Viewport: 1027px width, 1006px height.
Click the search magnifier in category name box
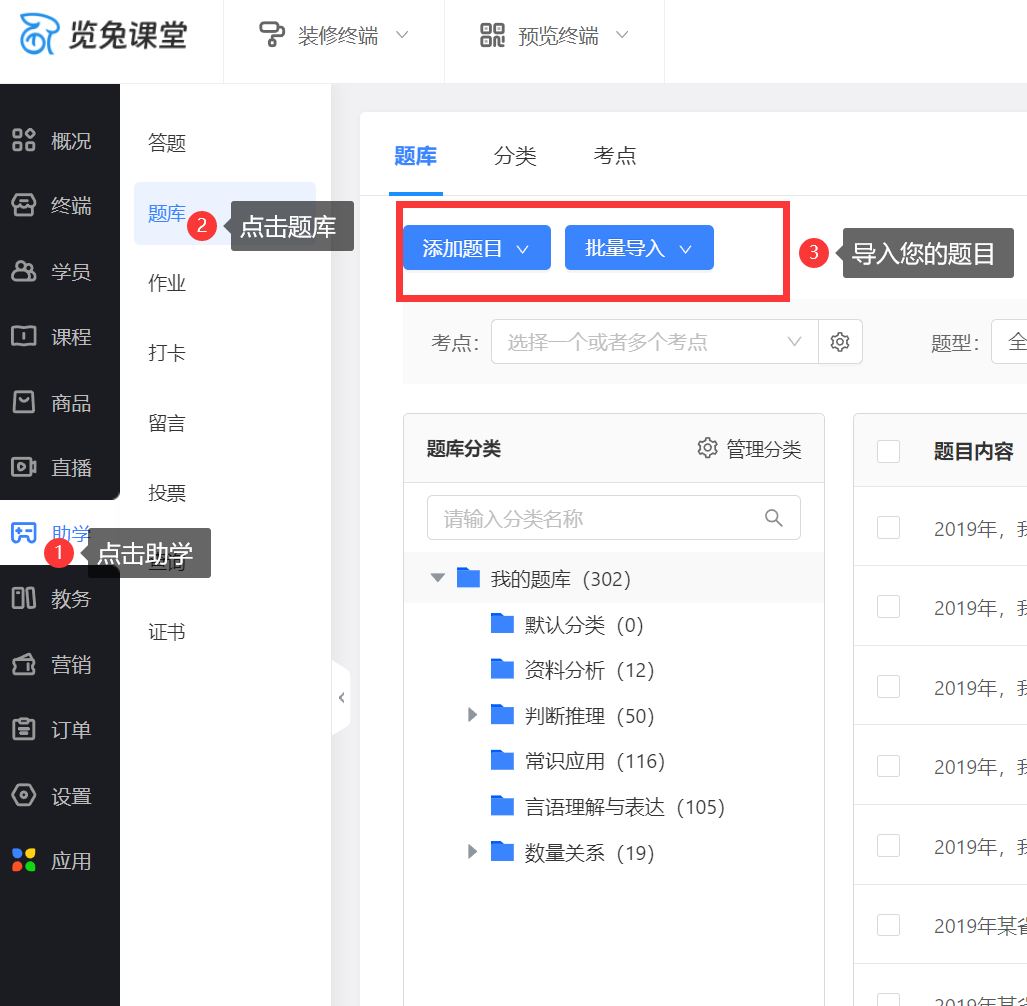point(774,517)
